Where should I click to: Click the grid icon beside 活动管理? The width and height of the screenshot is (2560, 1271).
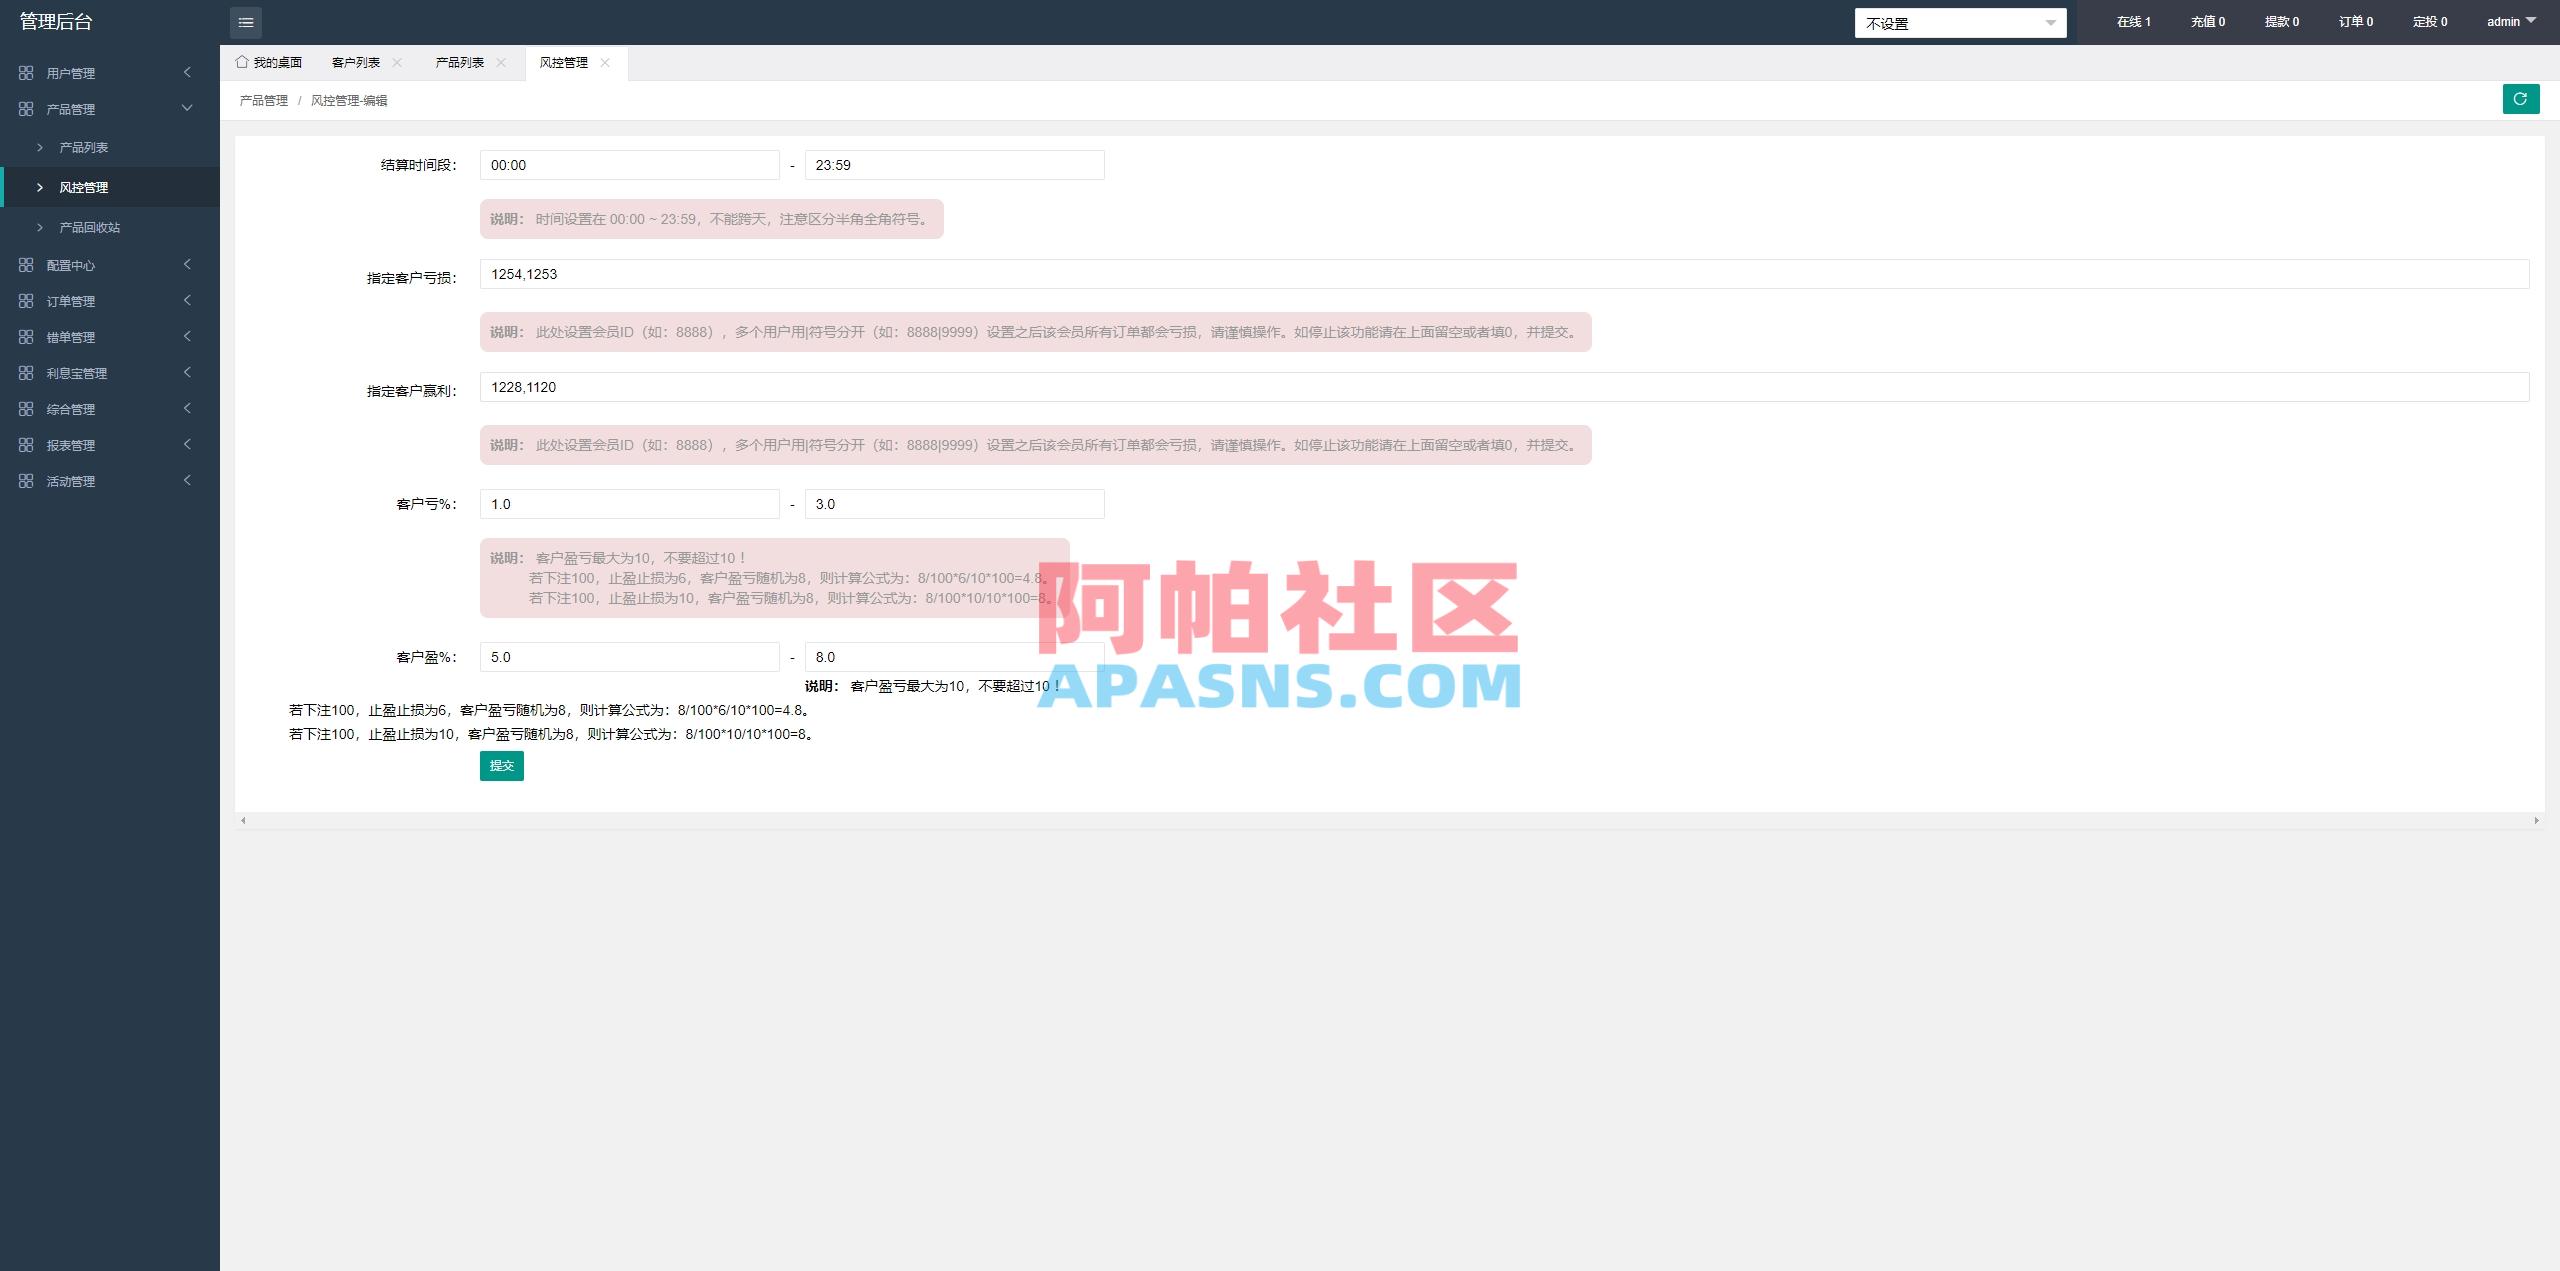26,481
